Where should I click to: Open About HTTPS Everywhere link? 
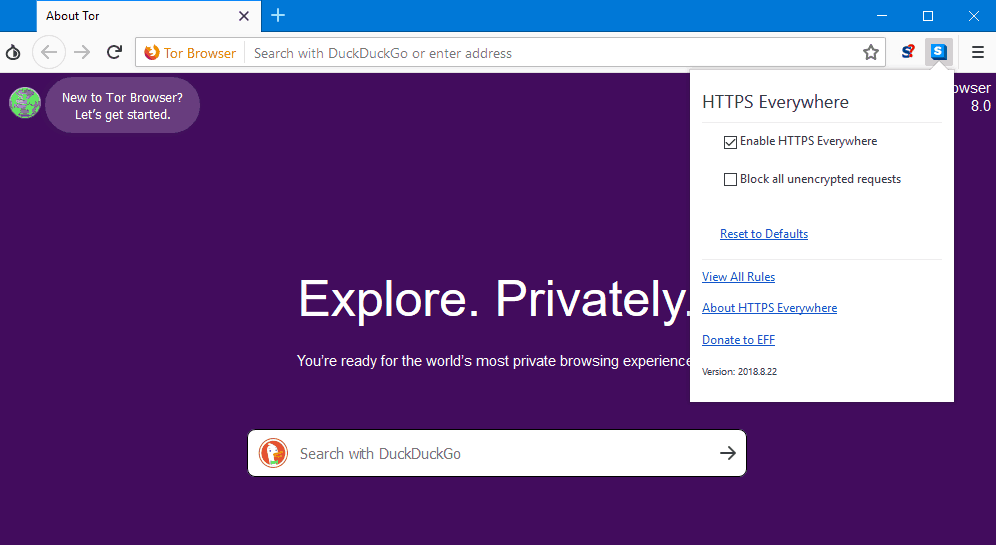(769, 308)
